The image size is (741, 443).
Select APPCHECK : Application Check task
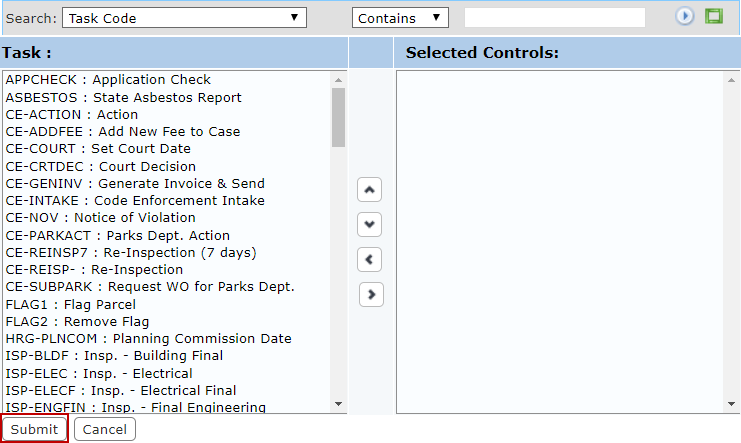click(108, 79)
